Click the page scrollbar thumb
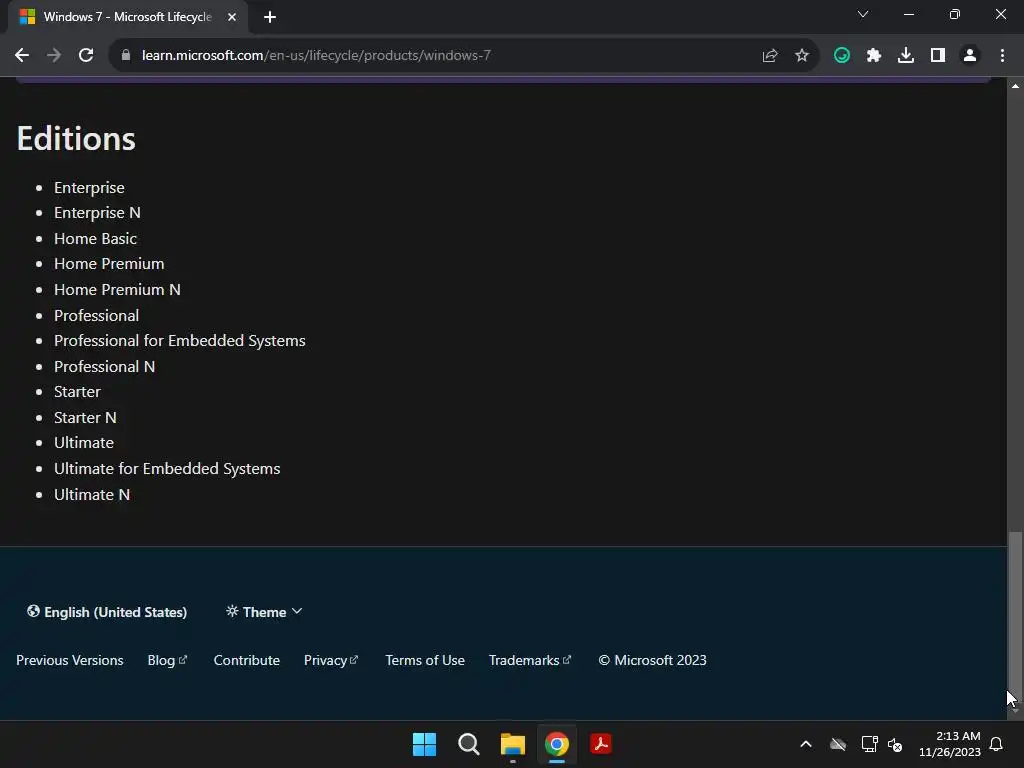 [x=1015, y=618]
